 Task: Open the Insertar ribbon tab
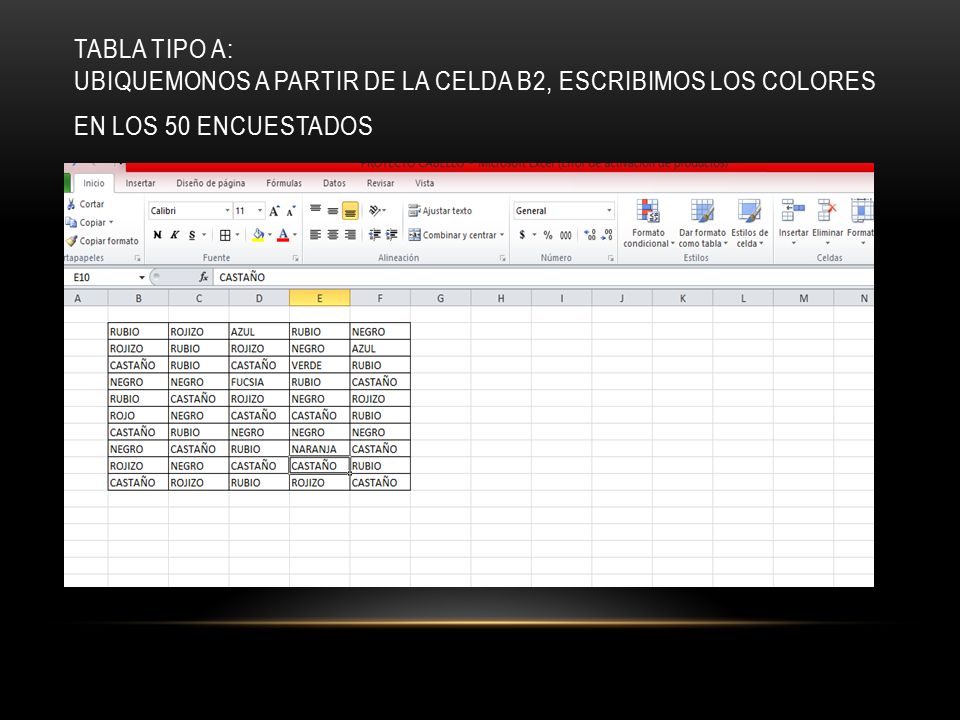point(140,183)
